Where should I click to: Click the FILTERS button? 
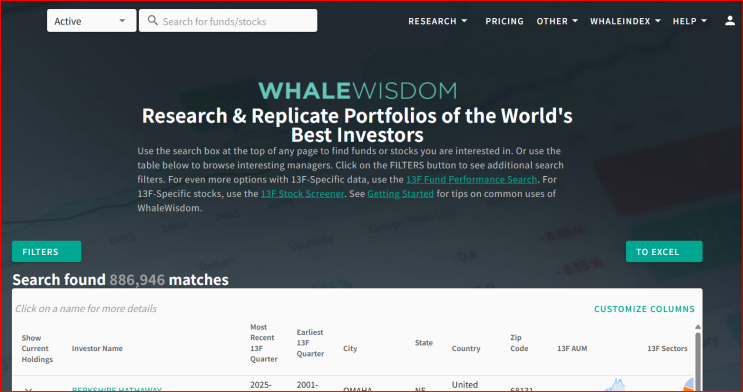click(46, 252)
